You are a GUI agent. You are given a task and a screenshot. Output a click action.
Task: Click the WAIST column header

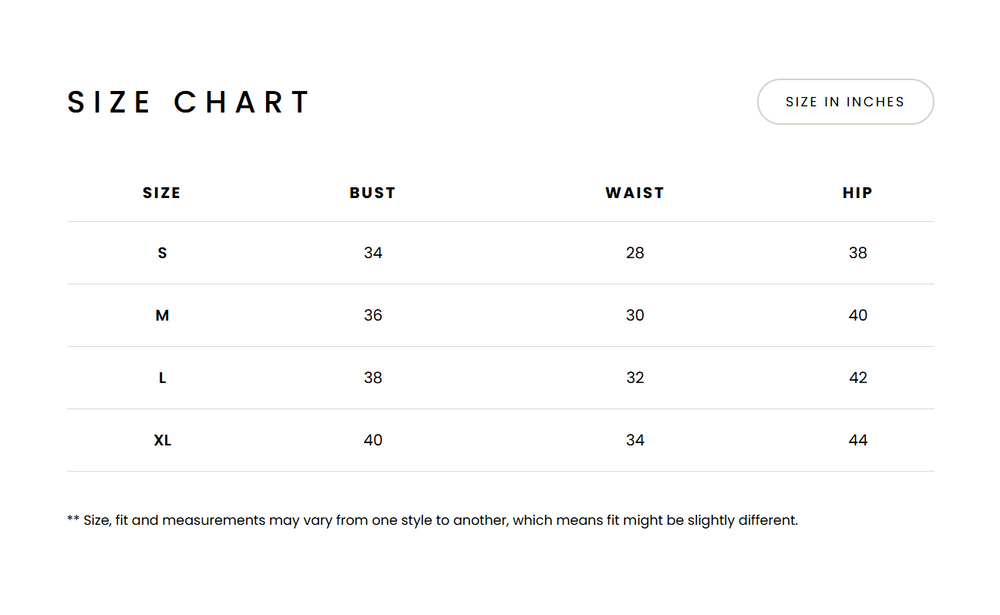pyautogui.click(x=635, y=193)
